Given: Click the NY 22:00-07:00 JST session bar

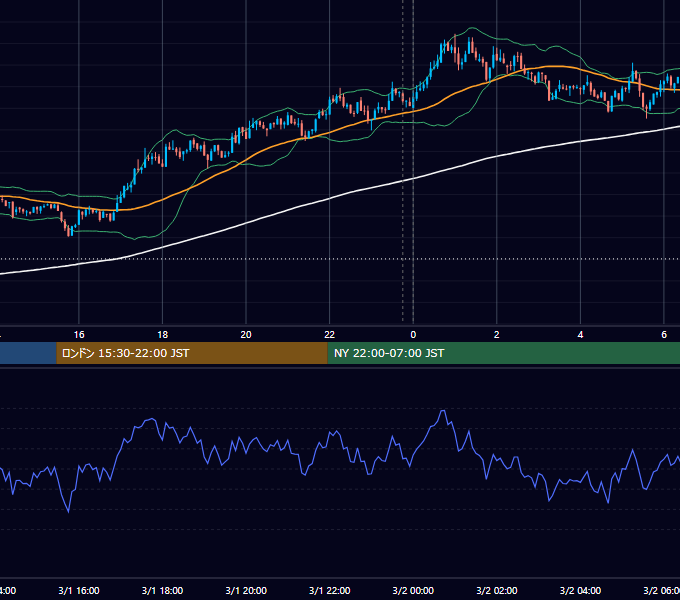Looking at the screenshot, I should coord(503,353).
